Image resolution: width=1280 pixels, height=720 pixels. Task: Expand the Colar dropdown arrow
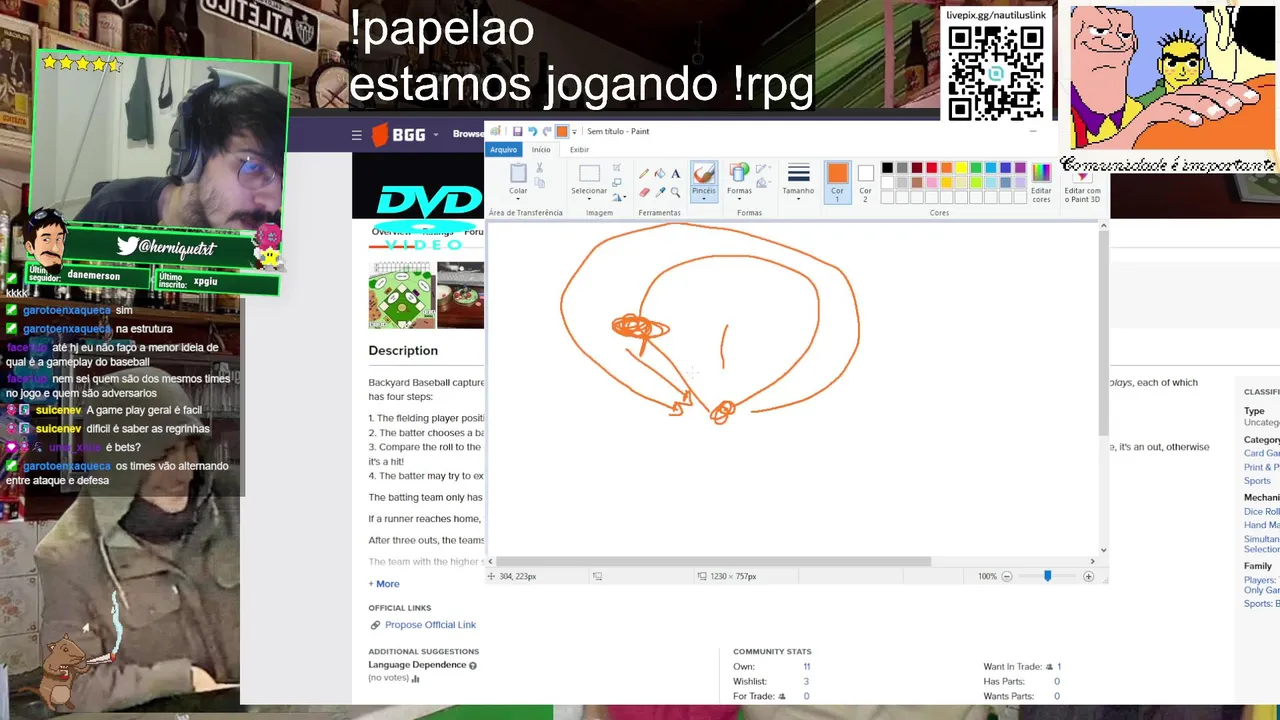(x=518, y=199)
